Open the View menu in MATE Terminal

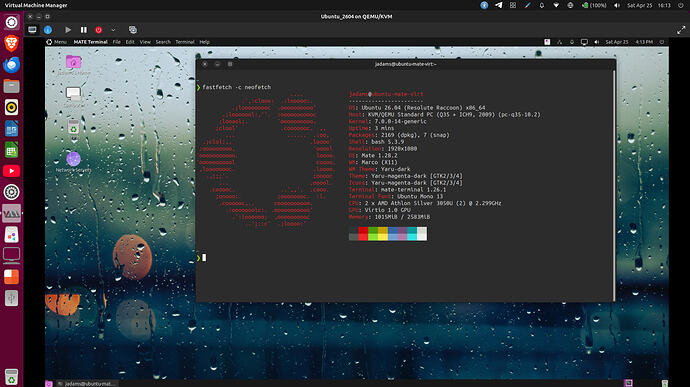click(145, 42)
